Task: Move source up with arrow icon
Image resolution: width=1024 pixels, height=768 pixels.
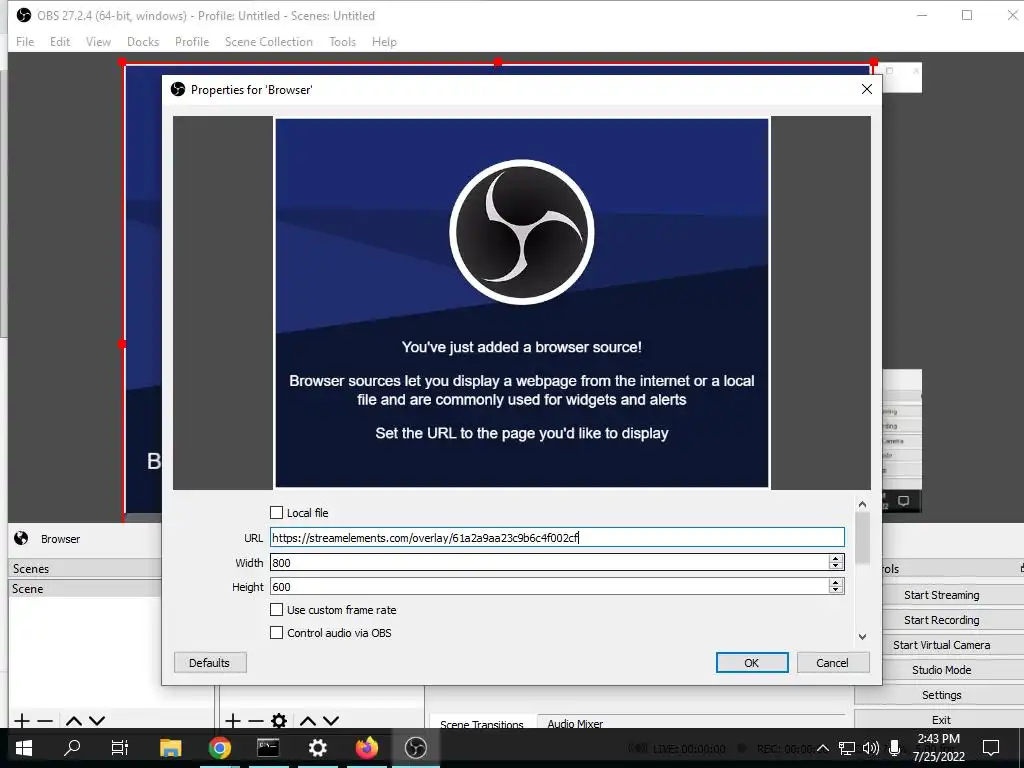Action: pos(308,721)
